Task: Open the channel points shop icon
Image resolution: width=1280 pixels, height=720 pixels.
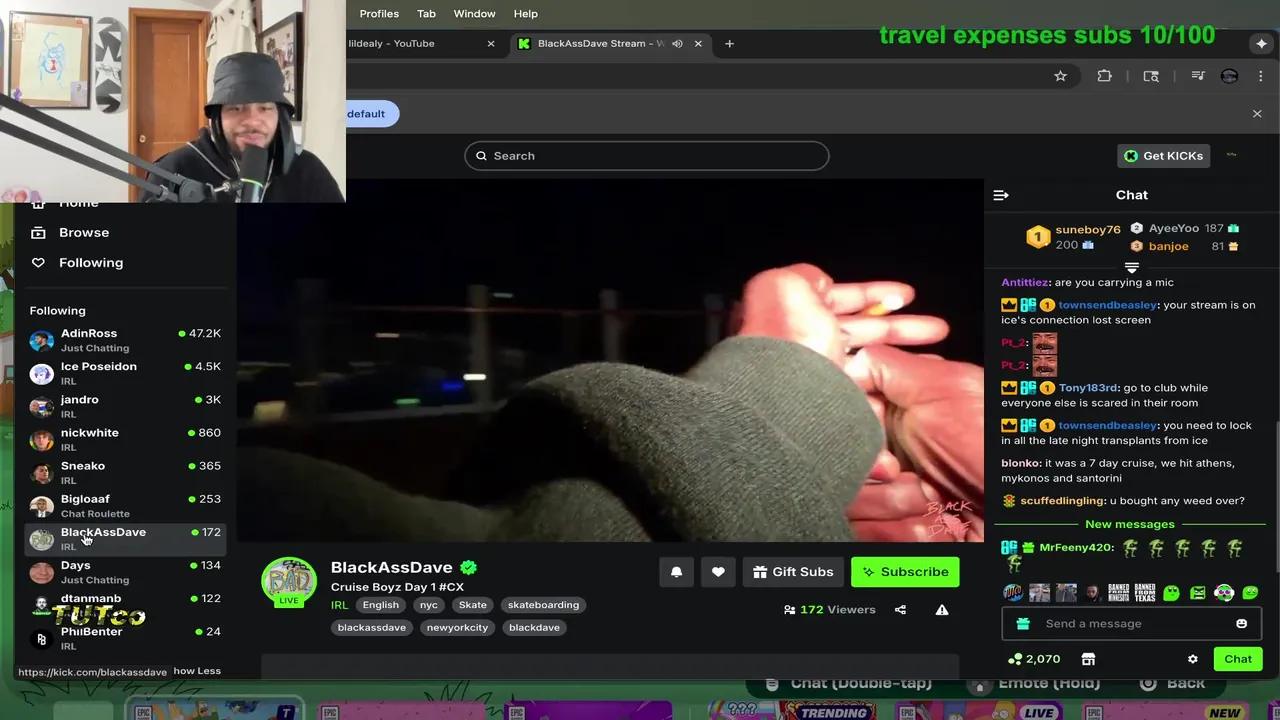Action: (1088, 659)
